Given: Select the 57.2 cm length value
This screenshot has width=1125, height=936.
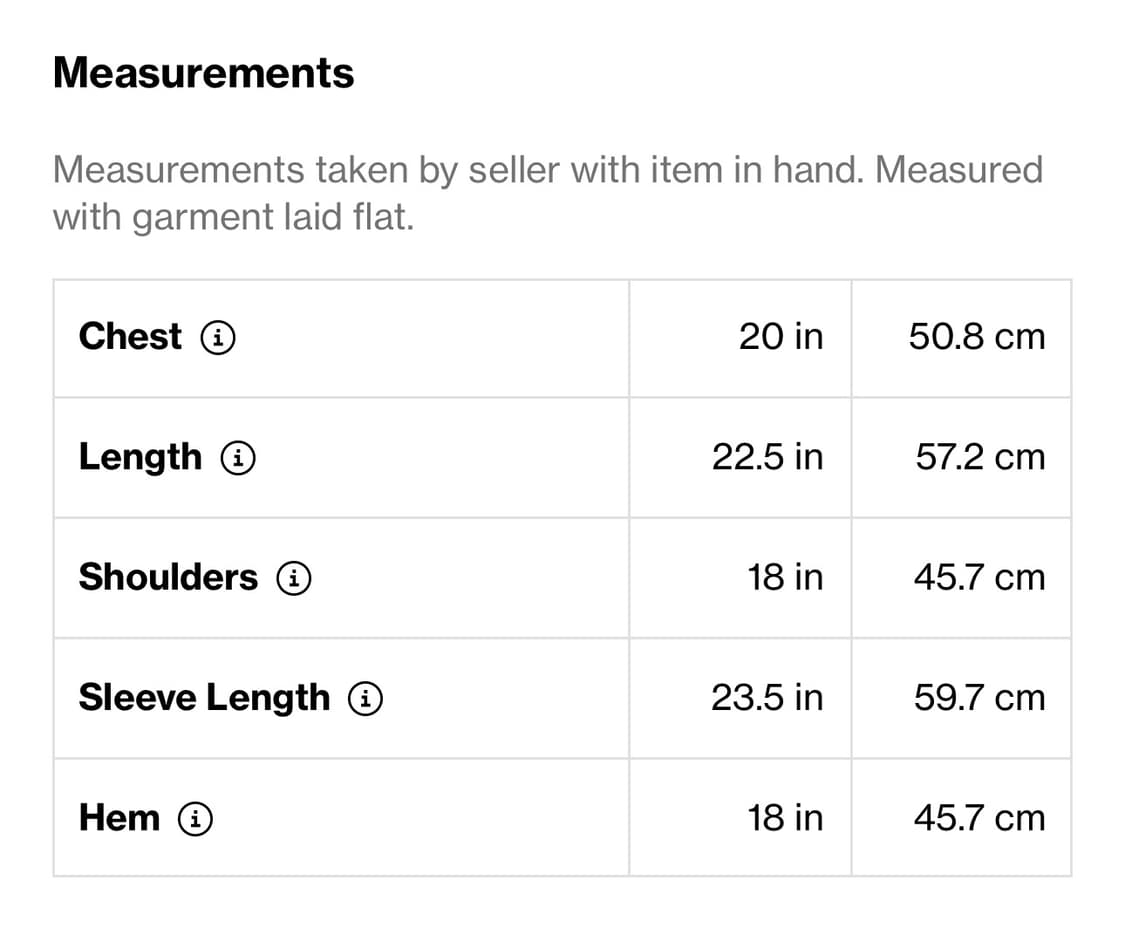Looking at the screenshot, I should click(x=979, y=457).
